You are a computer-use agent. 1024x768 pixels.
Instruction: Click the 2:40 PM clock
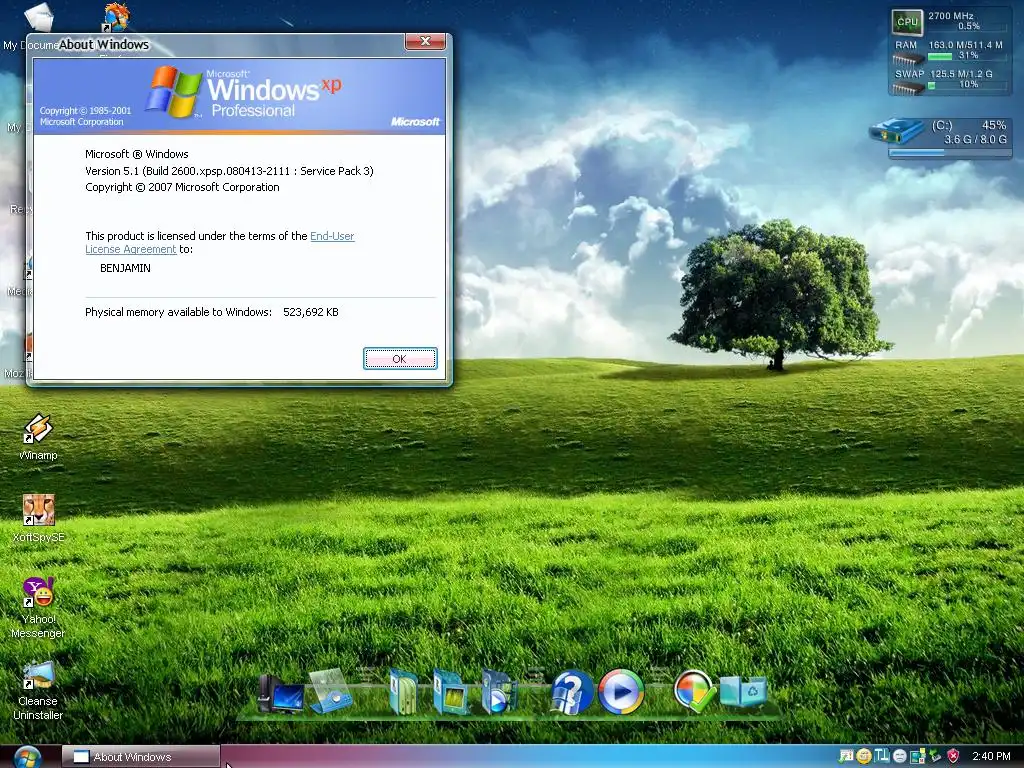(991, 756)
